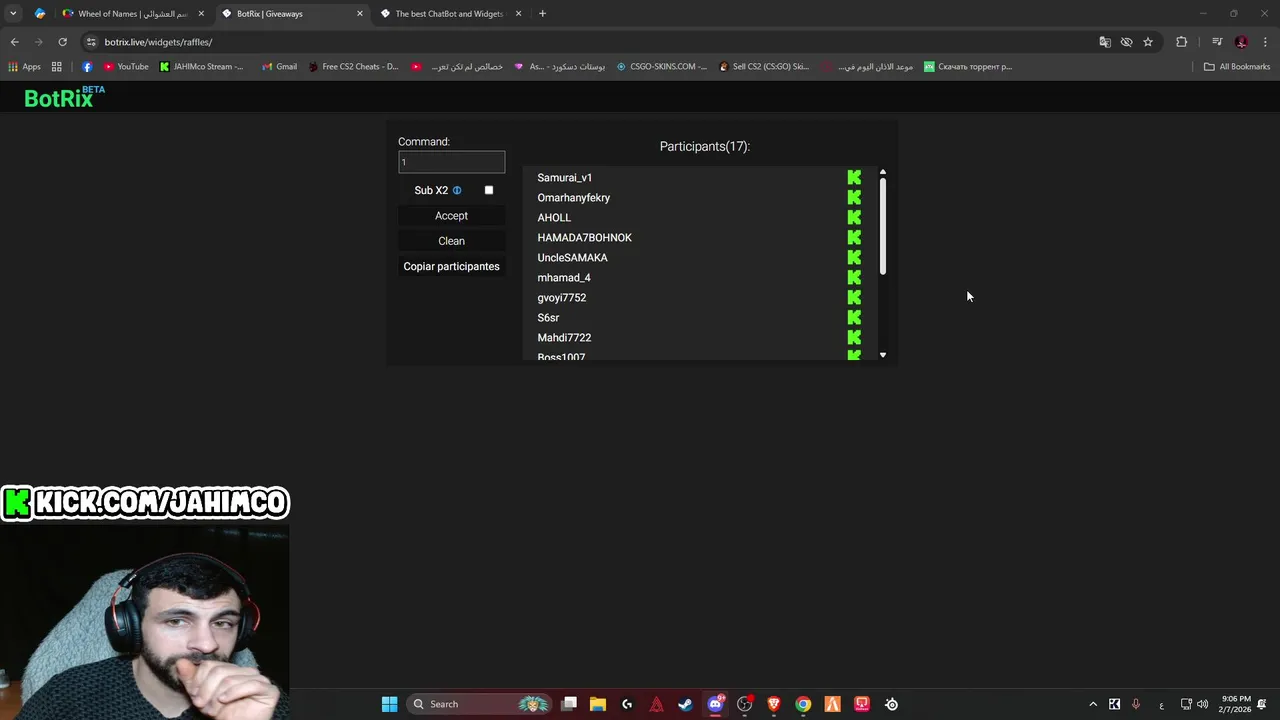Click the Copiar participantes button
Image resolution: width=1280 pixels, height=720 pixels.
pyautogui.click(x=451, y=266)
